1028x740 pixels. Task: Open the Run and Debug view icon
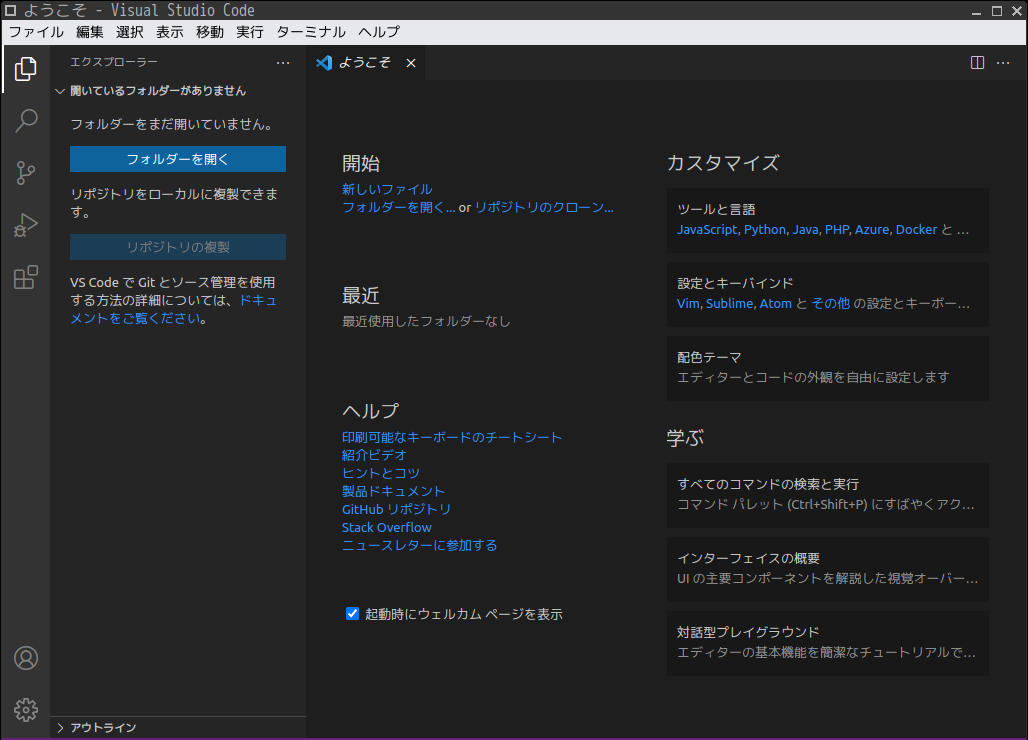click(x=26, y=225)
